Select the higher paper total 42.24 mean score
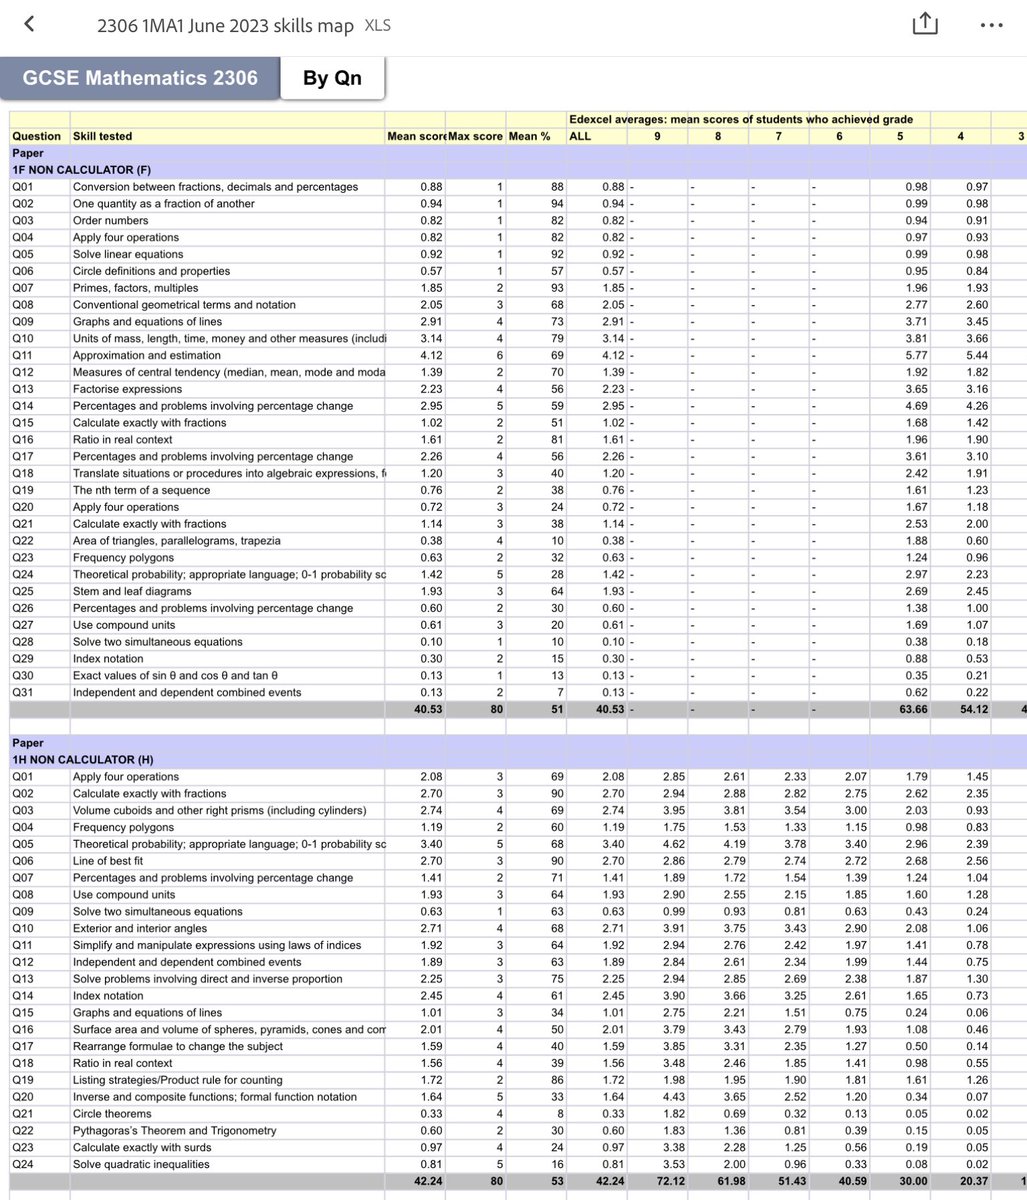The height and width of the screenshot is (1200, 1027). pyautogui.click(x=415, y=1181)
